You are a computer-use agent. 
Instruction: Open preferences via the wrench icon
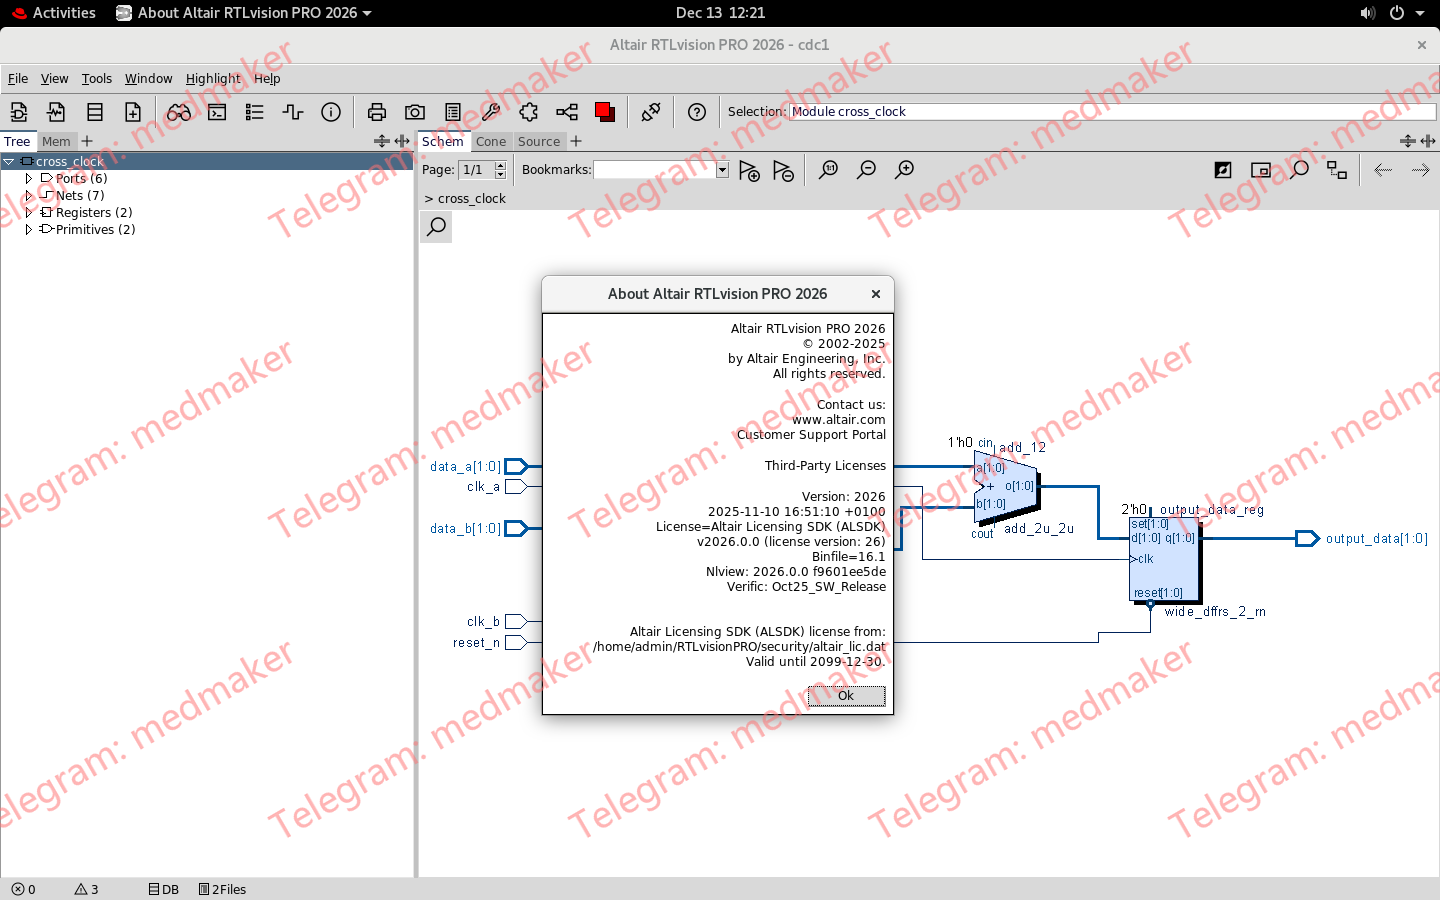[x=490, y=112]
